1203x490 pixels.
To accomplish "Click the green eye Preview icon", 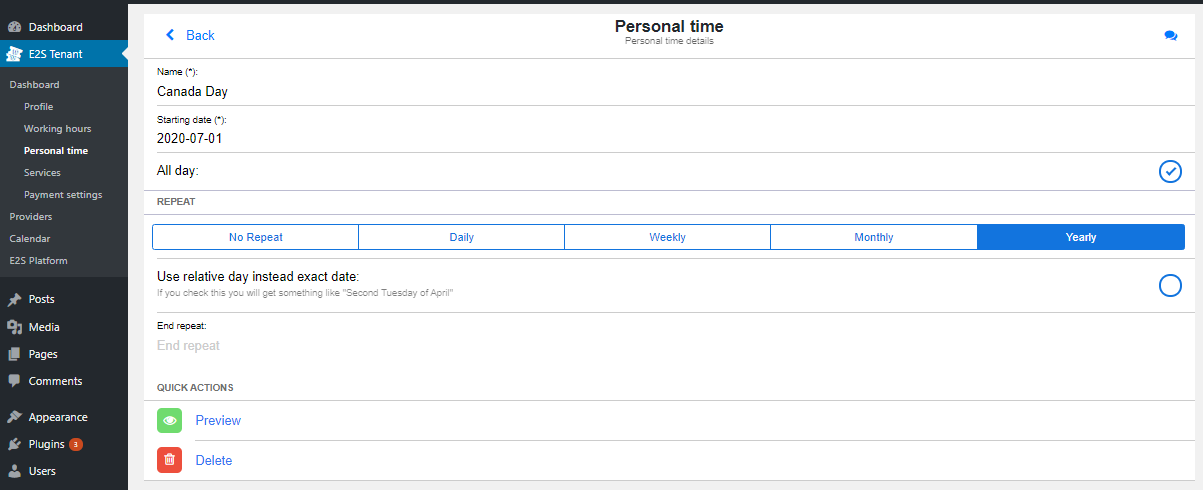I will 170,421.
